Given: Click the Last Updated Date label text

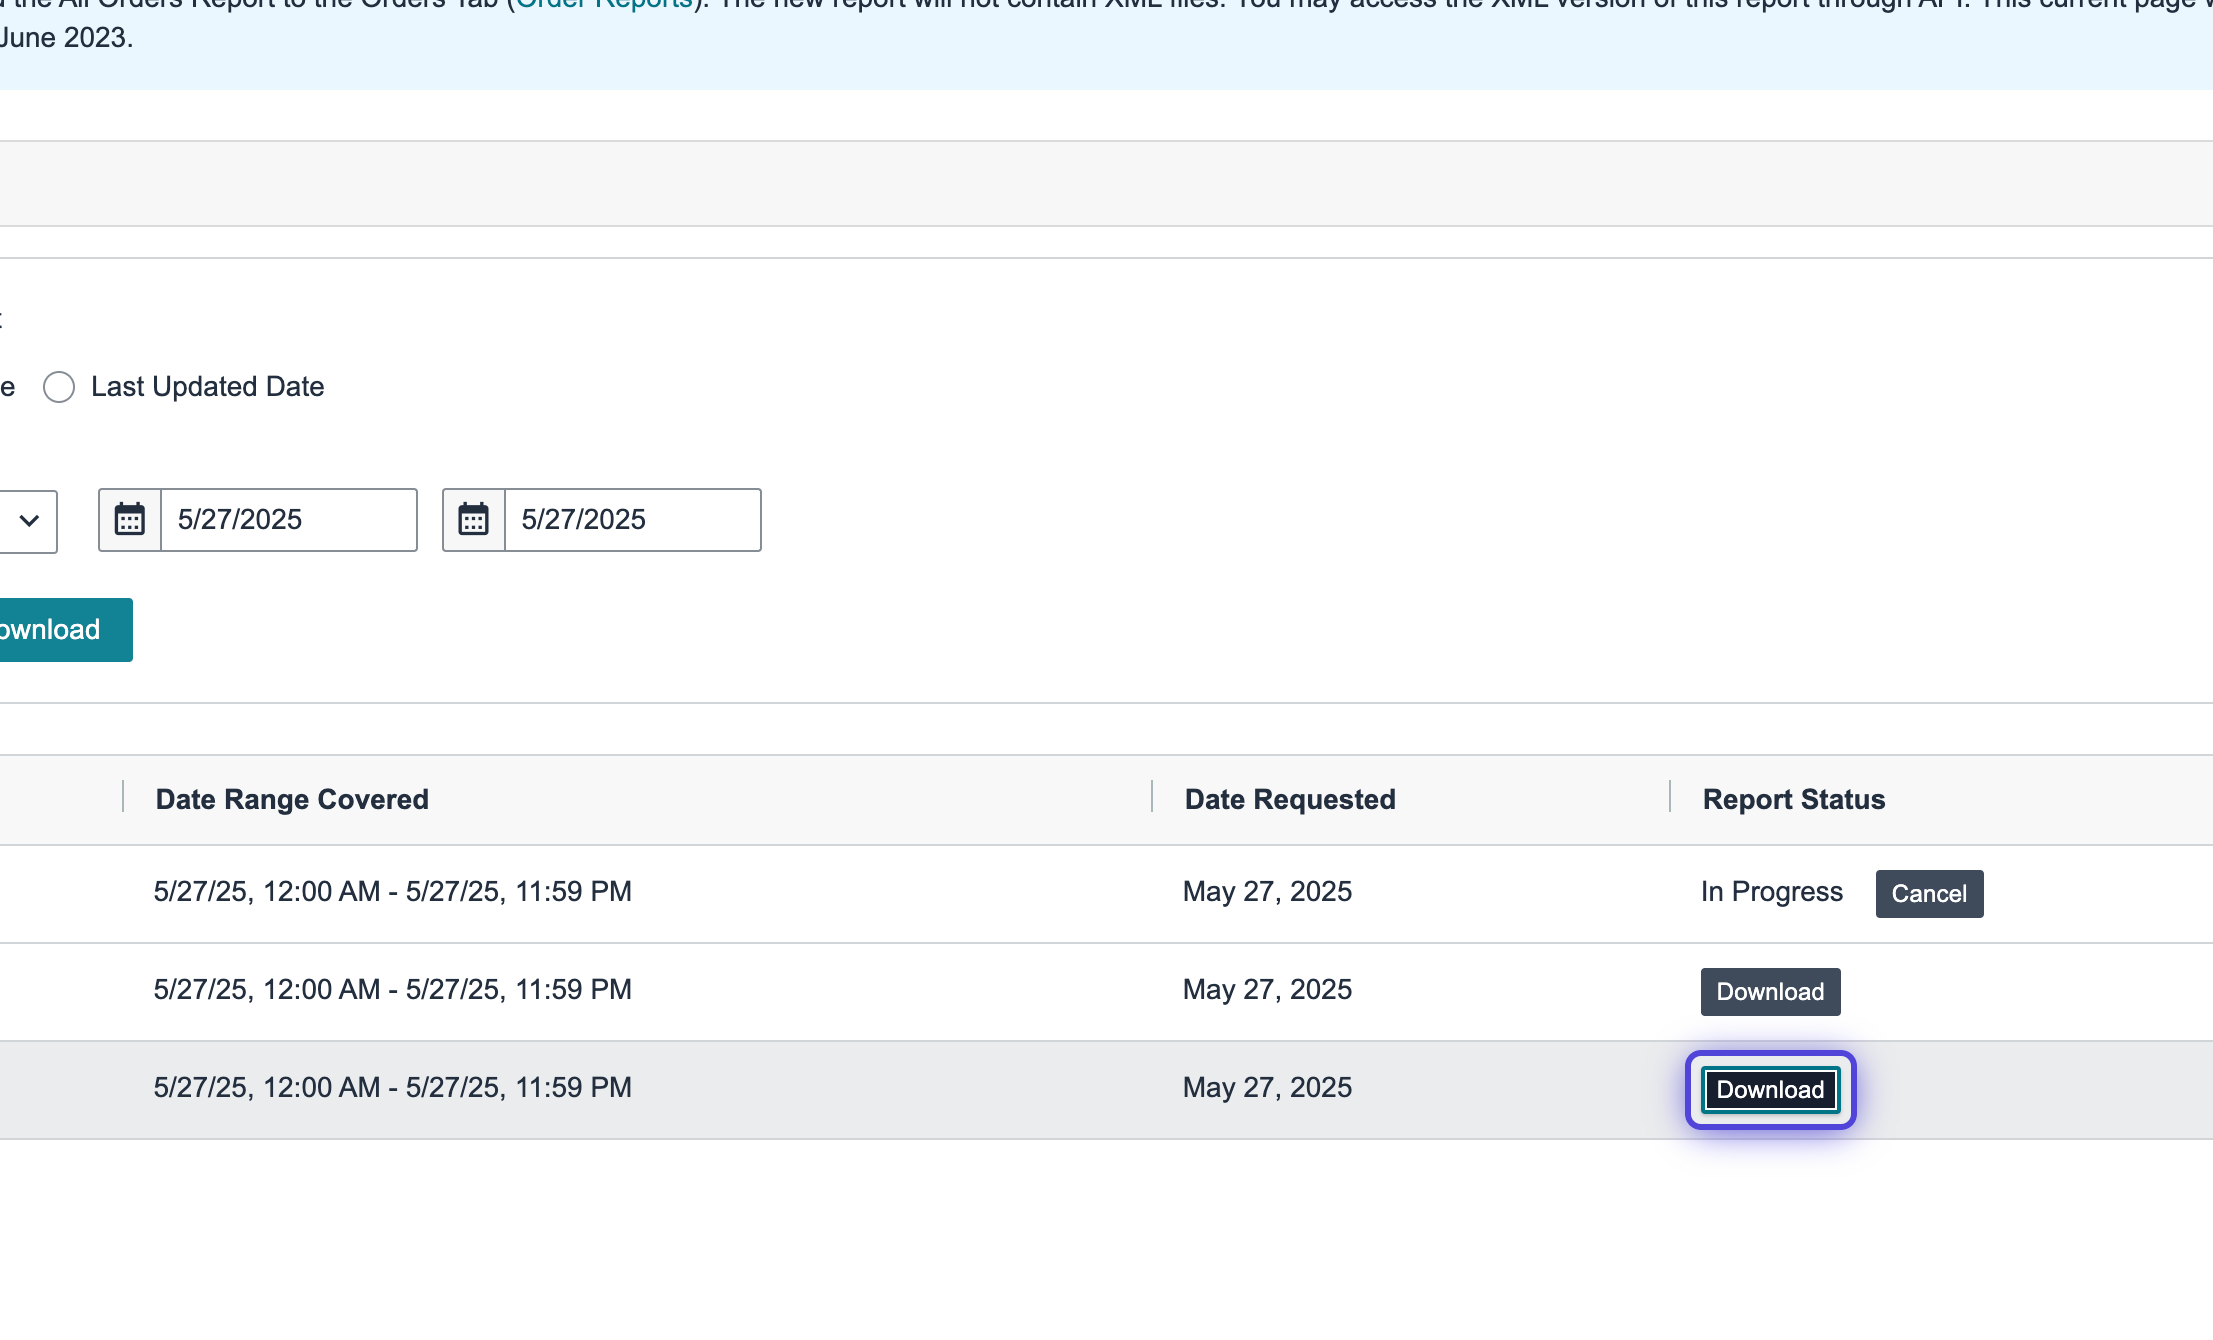Looking at the screenshot, I should [x=207, y=387].
